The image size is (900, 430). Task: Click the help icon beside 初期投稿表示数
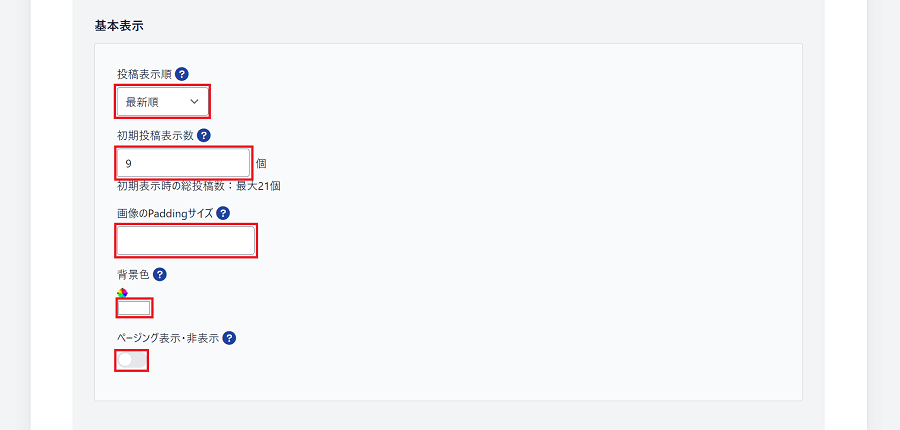(204, 135)
